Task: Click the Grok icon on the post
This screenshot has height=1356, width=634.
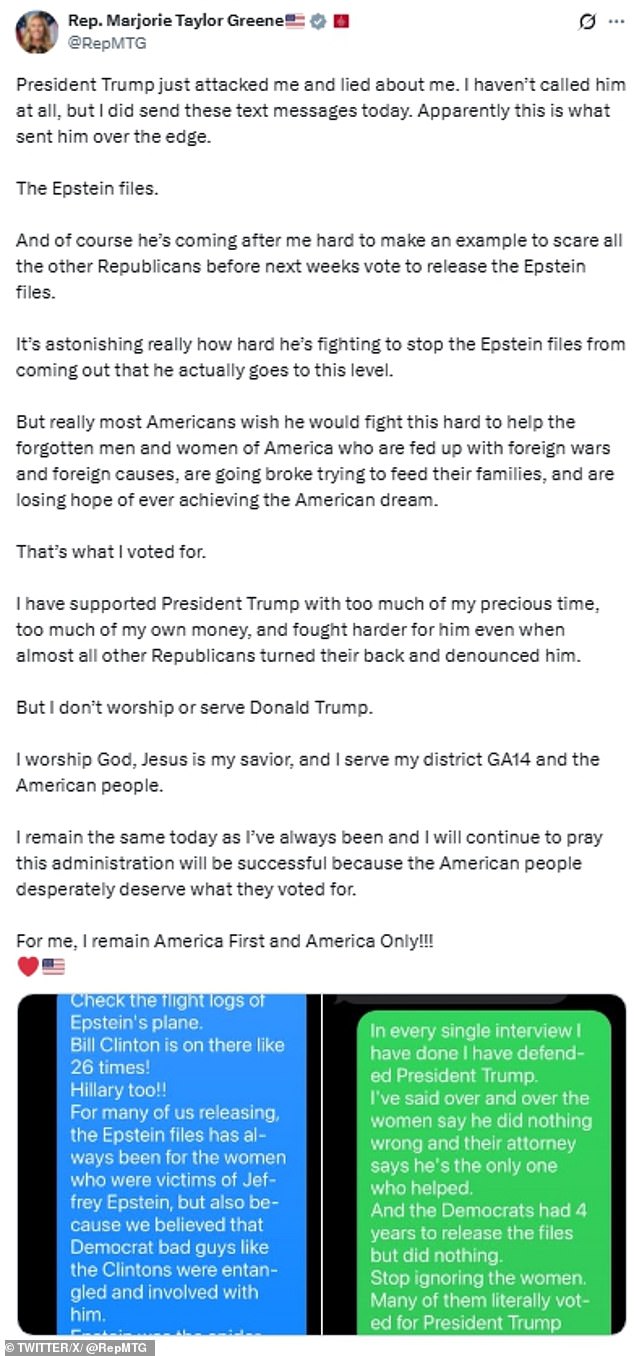Action: point(587,22)
